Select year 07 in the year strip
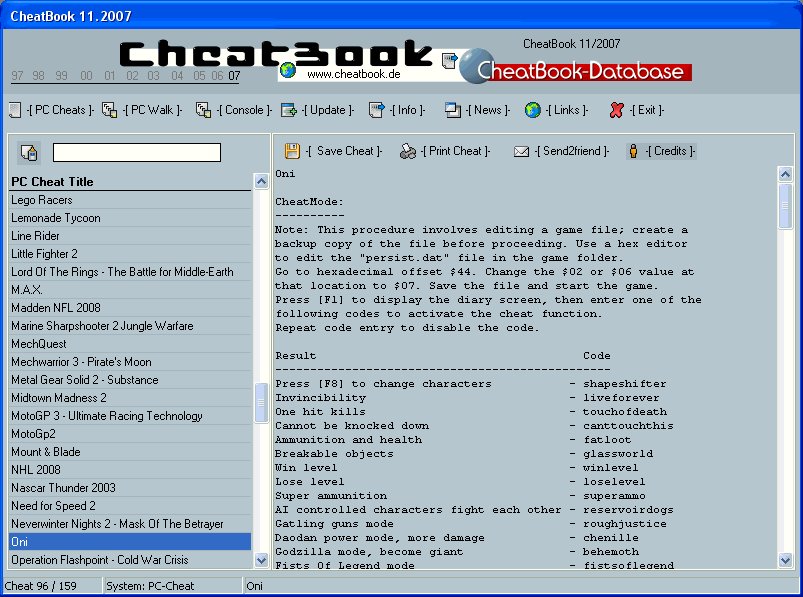803x597 pixels. coord(234,76)
